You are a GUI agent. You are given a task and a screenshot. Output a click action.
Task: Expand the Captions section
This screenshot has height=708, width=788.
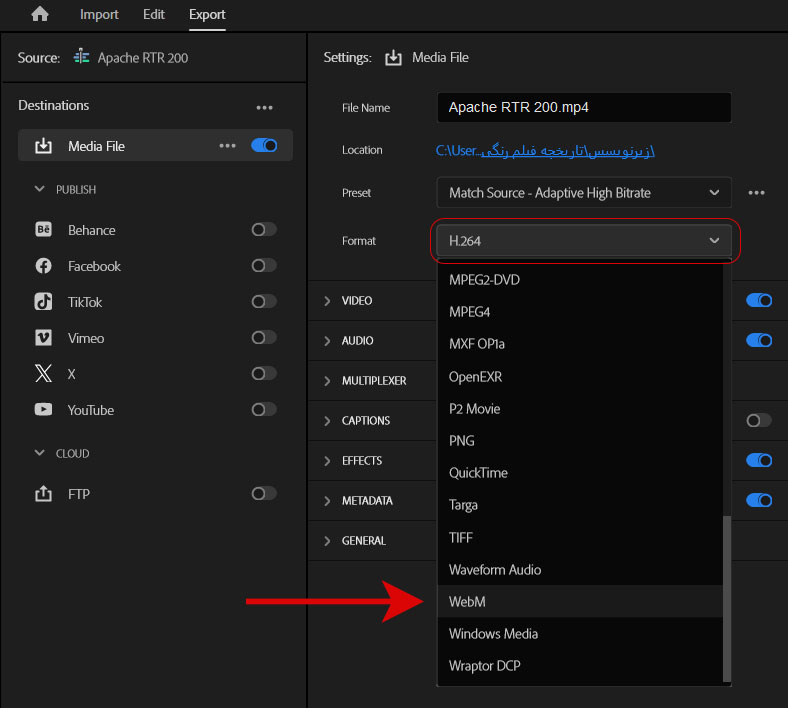[327, 421]
